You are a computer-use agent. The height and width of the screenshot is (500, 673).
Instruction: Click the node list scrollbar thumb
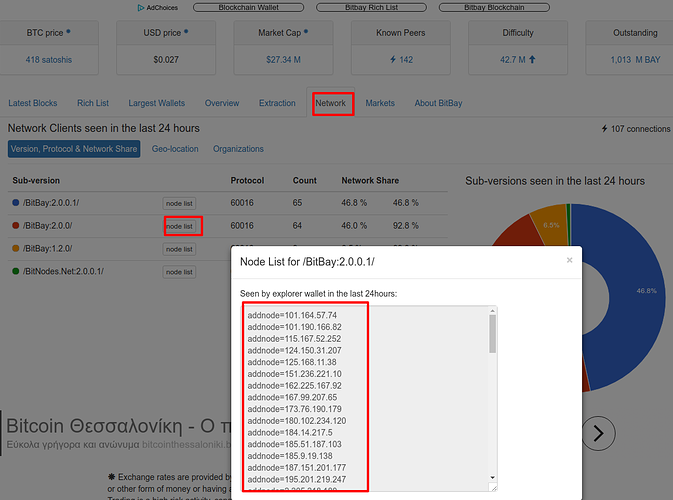[492, 334]
